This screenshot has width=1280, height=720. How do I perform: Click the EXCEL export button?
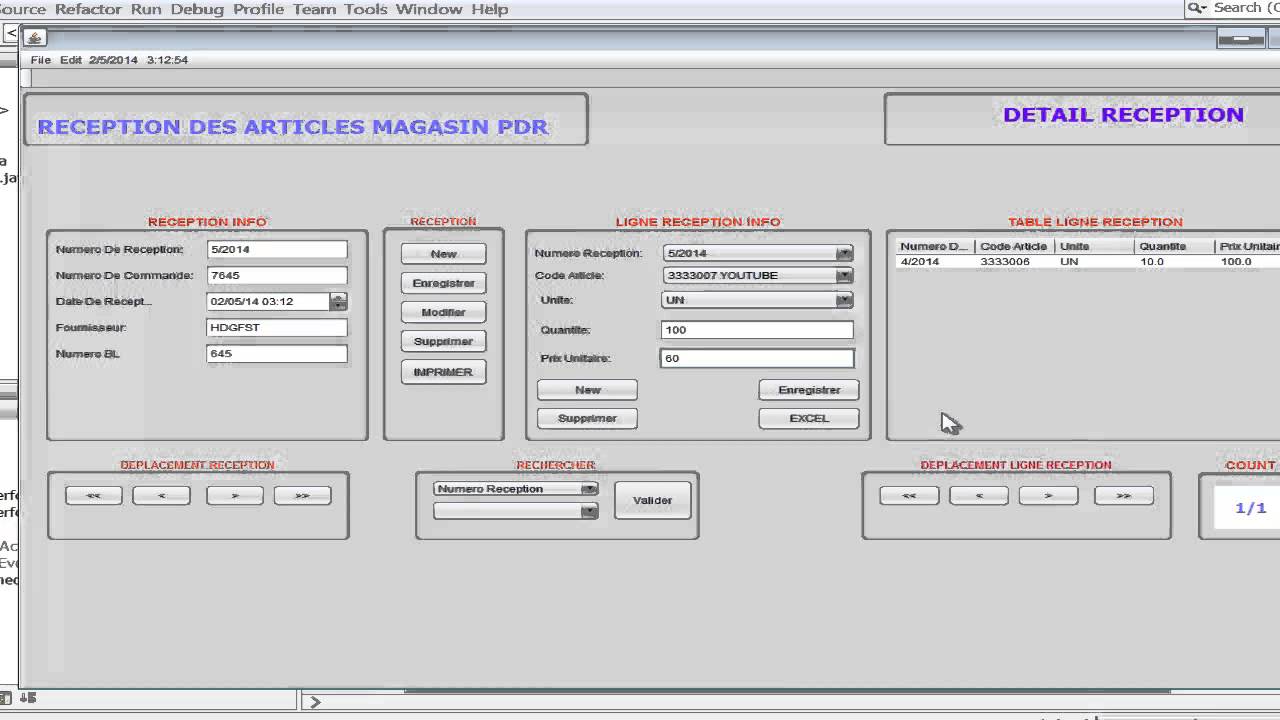point(809,418)
